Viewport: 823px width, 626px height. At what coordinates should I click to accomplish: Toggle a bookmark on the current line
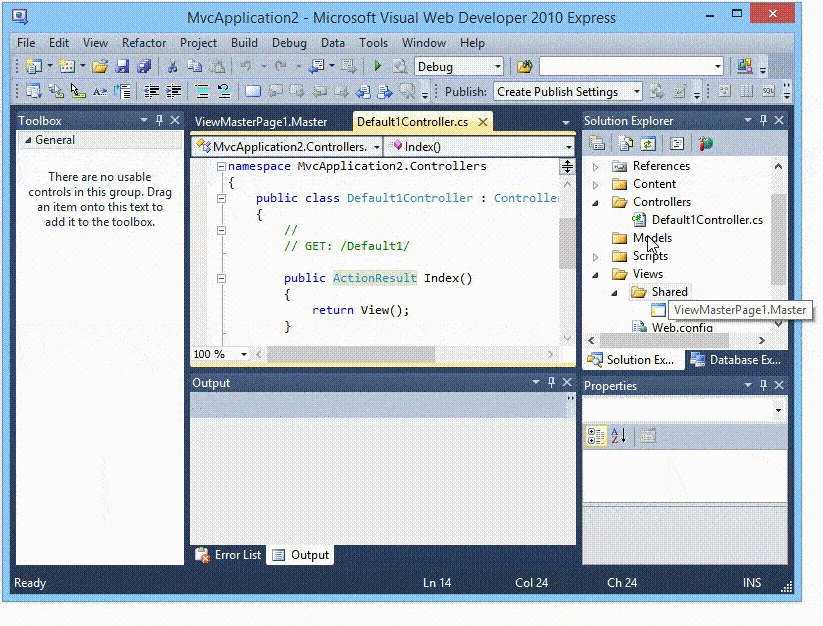pos(252,92)
